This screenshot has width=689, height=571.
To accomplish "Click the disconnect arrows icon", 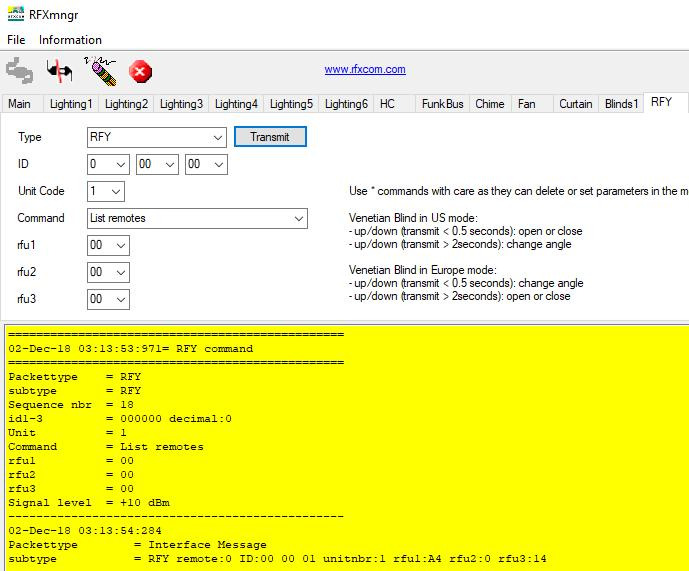I will 60,71.
